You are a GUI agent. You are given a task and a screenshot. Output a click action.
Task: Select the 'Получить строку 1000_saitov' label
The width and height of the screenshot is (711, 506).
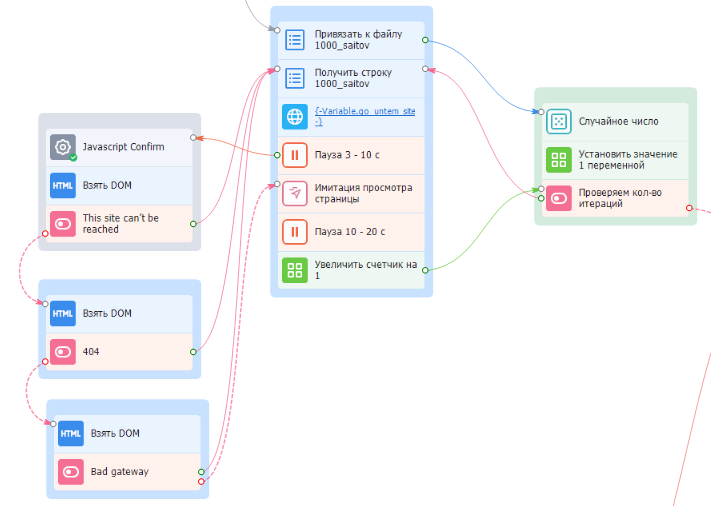click(x=353, y=78)
